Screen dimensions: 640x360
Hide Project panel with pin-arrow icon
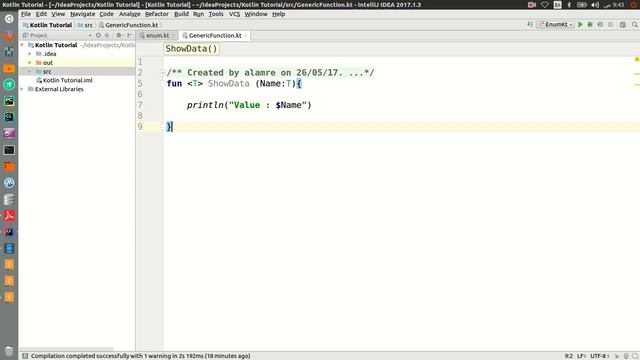coord(129,36)
